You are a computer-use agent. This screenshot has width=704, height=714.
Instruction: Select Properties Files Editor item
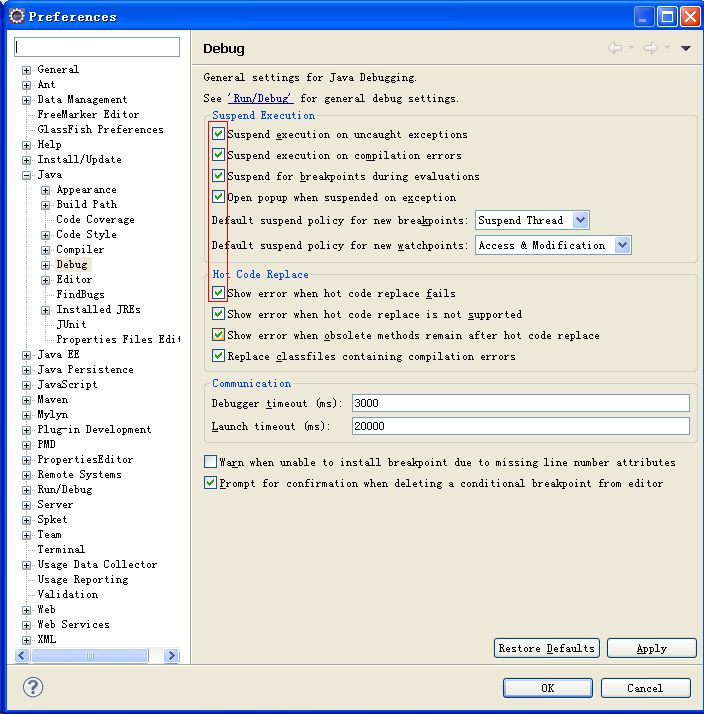pyautogui.click(x=118, y=339)
